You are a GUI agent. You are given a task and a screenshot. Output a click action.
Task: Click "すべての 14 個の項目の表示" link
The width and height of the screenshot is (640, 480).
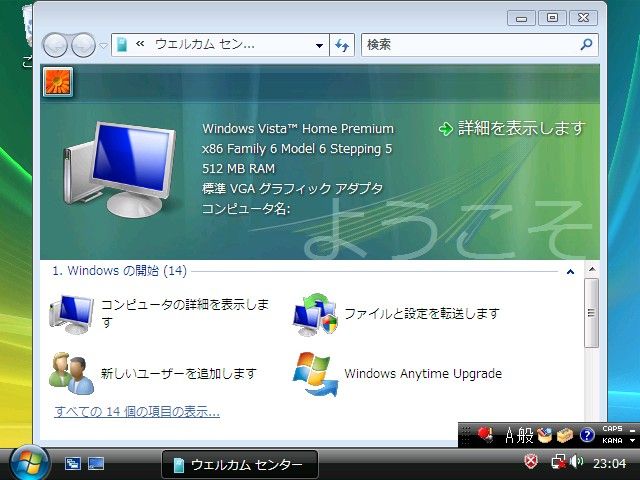[x=137, y=412]
